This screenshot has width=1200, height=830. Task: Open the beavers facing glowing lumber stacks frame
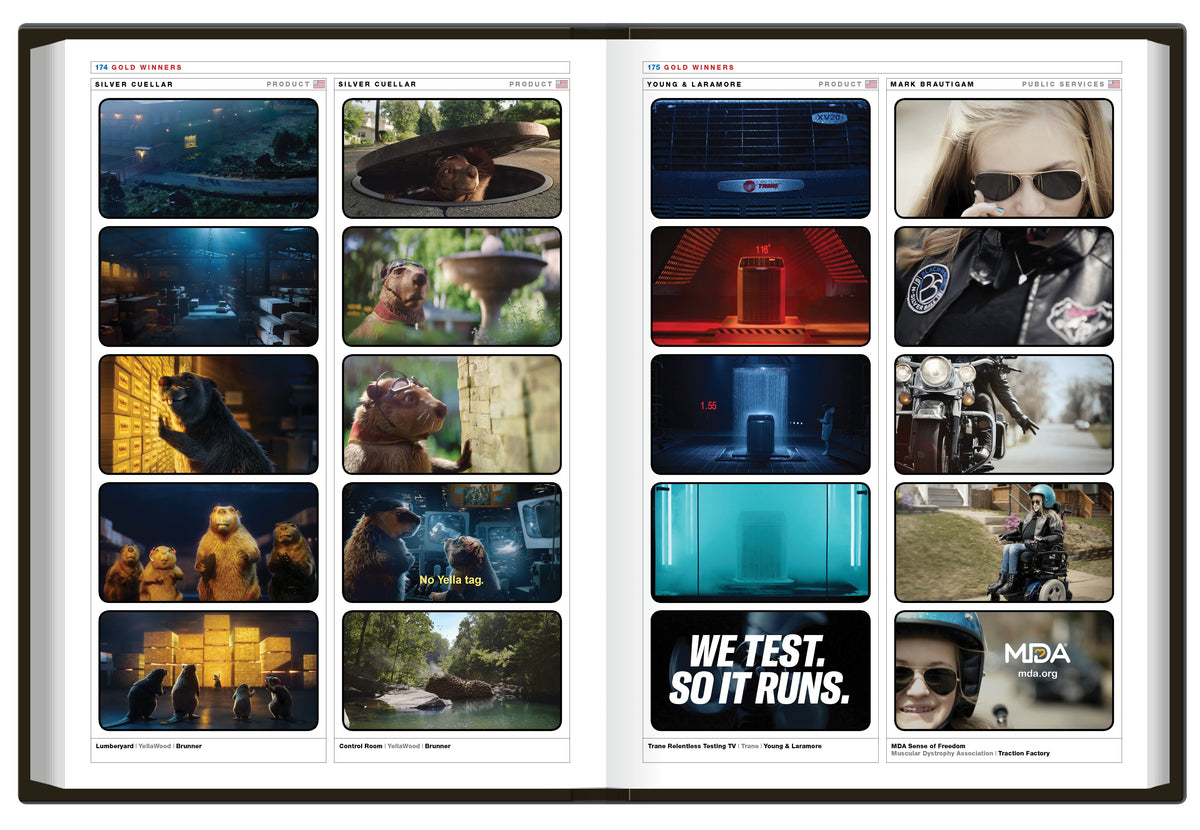(x=208, y=670)
